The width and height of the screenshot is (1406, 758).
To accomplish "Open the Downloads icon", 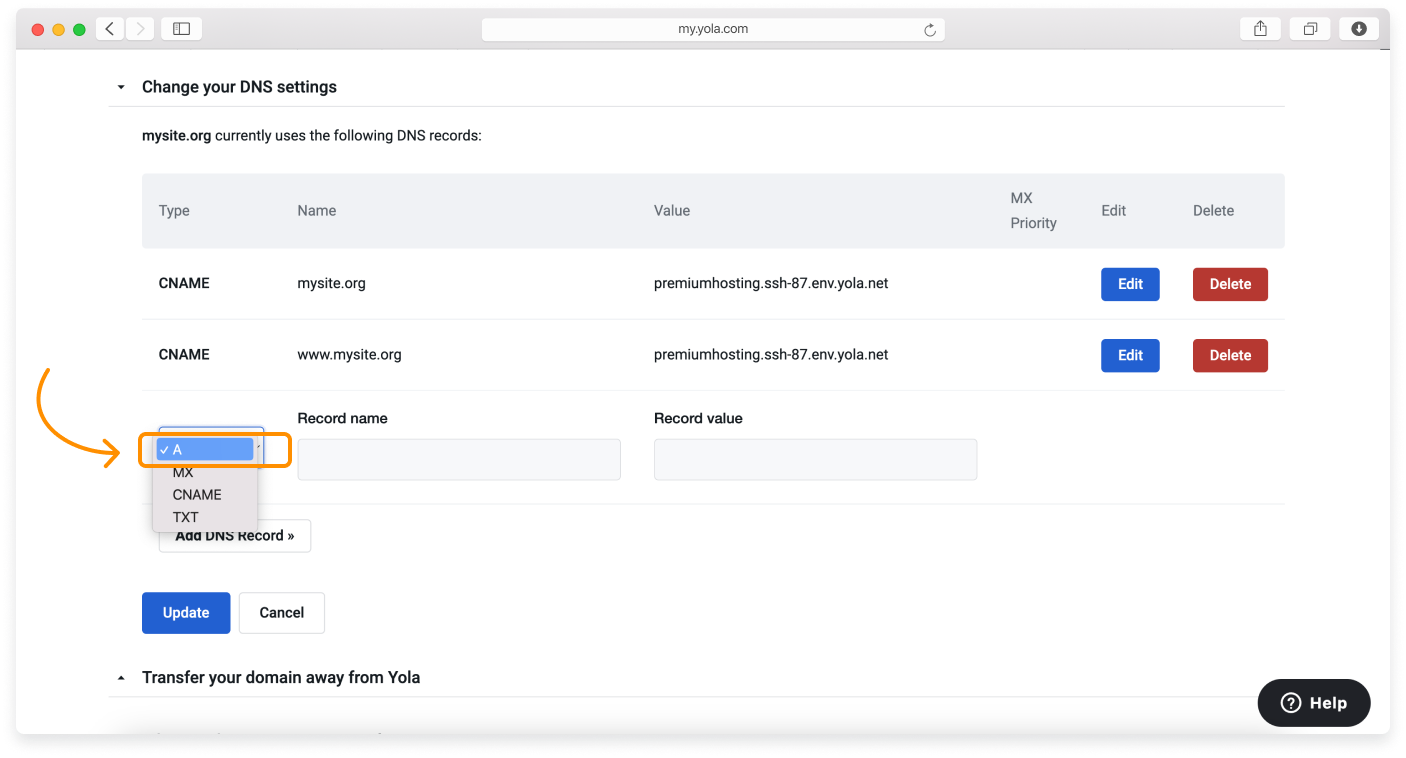I will click(x=1358, y=28).
